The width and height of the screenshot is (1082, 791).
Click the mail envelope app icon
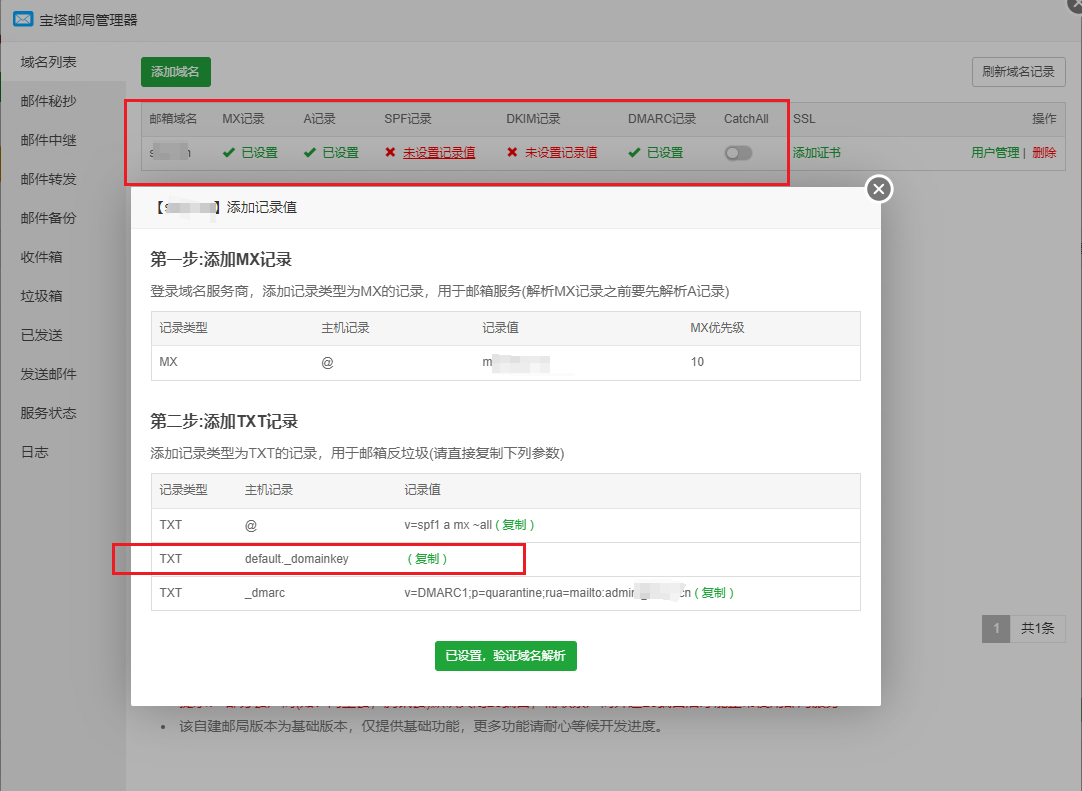pos(23,19)
